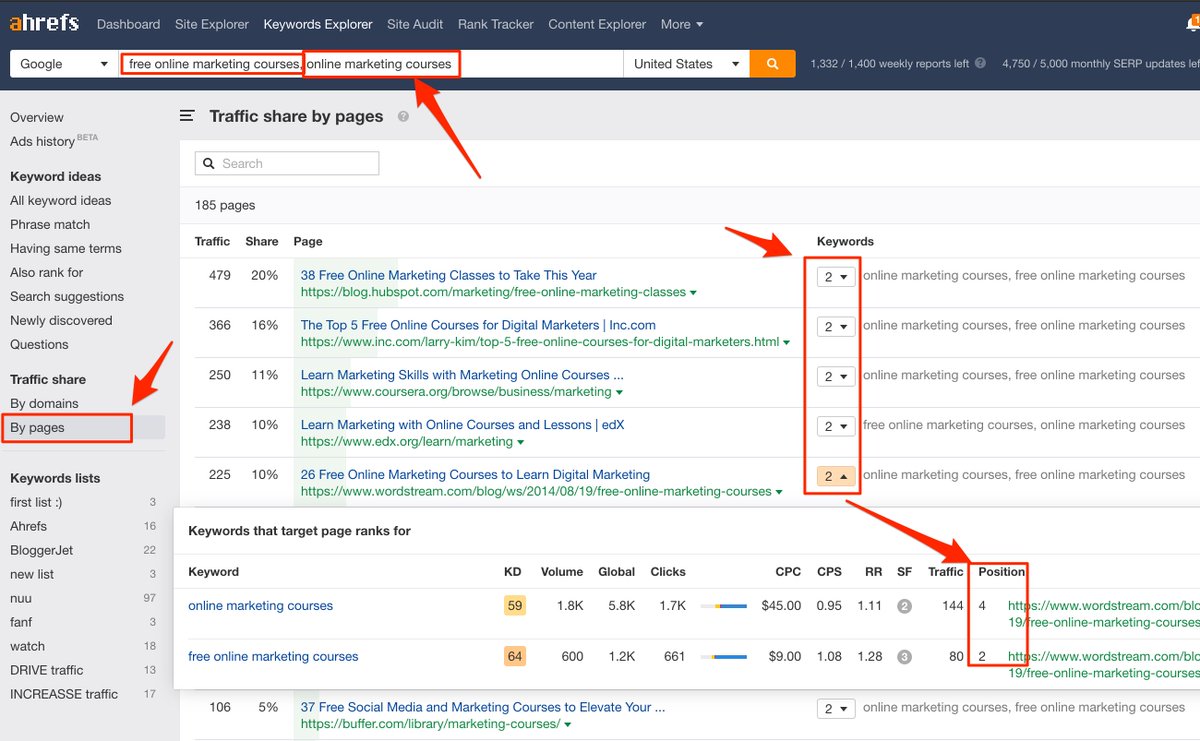Open Questions report
This screenshot has height=741, width=1200.
(x=39, y=345)
